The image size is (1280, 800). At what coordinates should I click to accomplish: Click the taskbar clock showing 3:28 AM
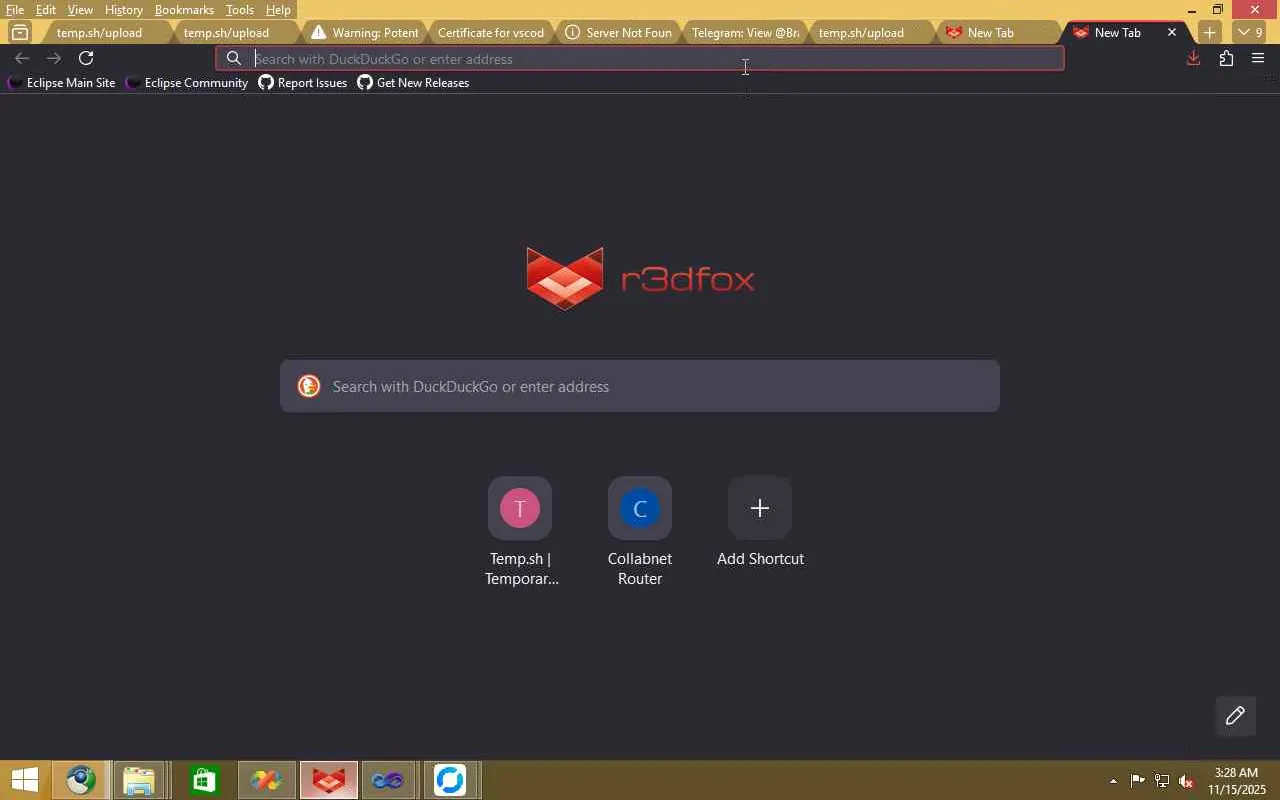pyautogui.click(x=1236, y=781)
